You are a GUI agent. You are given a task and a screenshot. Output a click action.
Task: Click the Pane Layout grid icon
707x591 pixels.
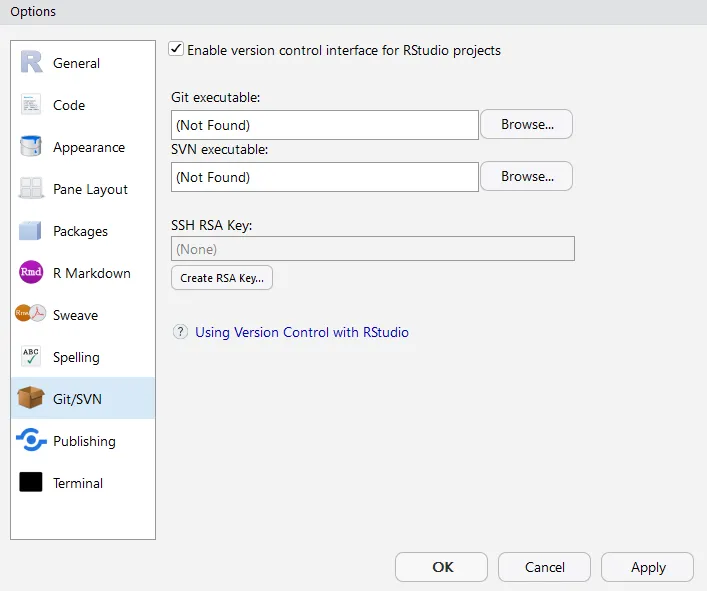click(x=31, y=189)
